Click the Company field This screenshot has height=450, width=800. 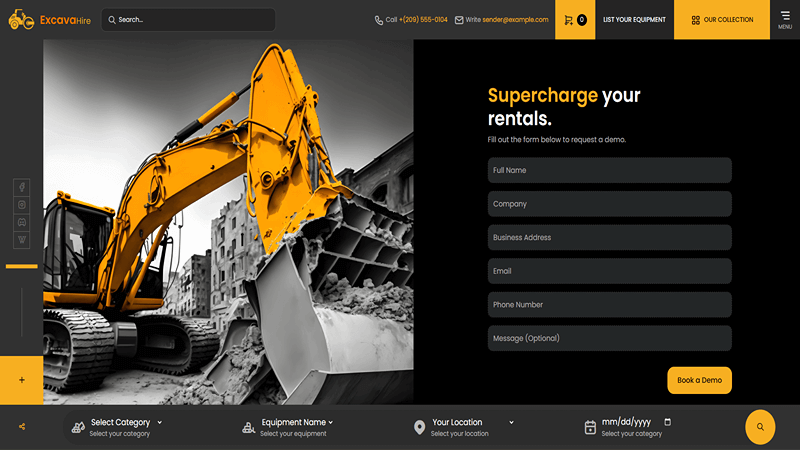(609, 204)
